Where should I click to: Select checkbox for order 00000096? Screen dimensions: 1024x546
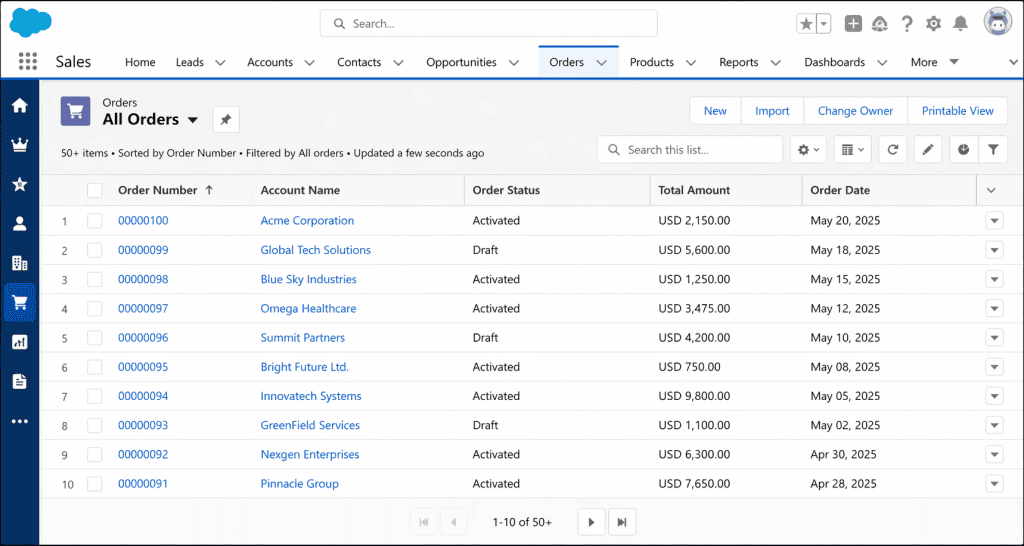95,338
